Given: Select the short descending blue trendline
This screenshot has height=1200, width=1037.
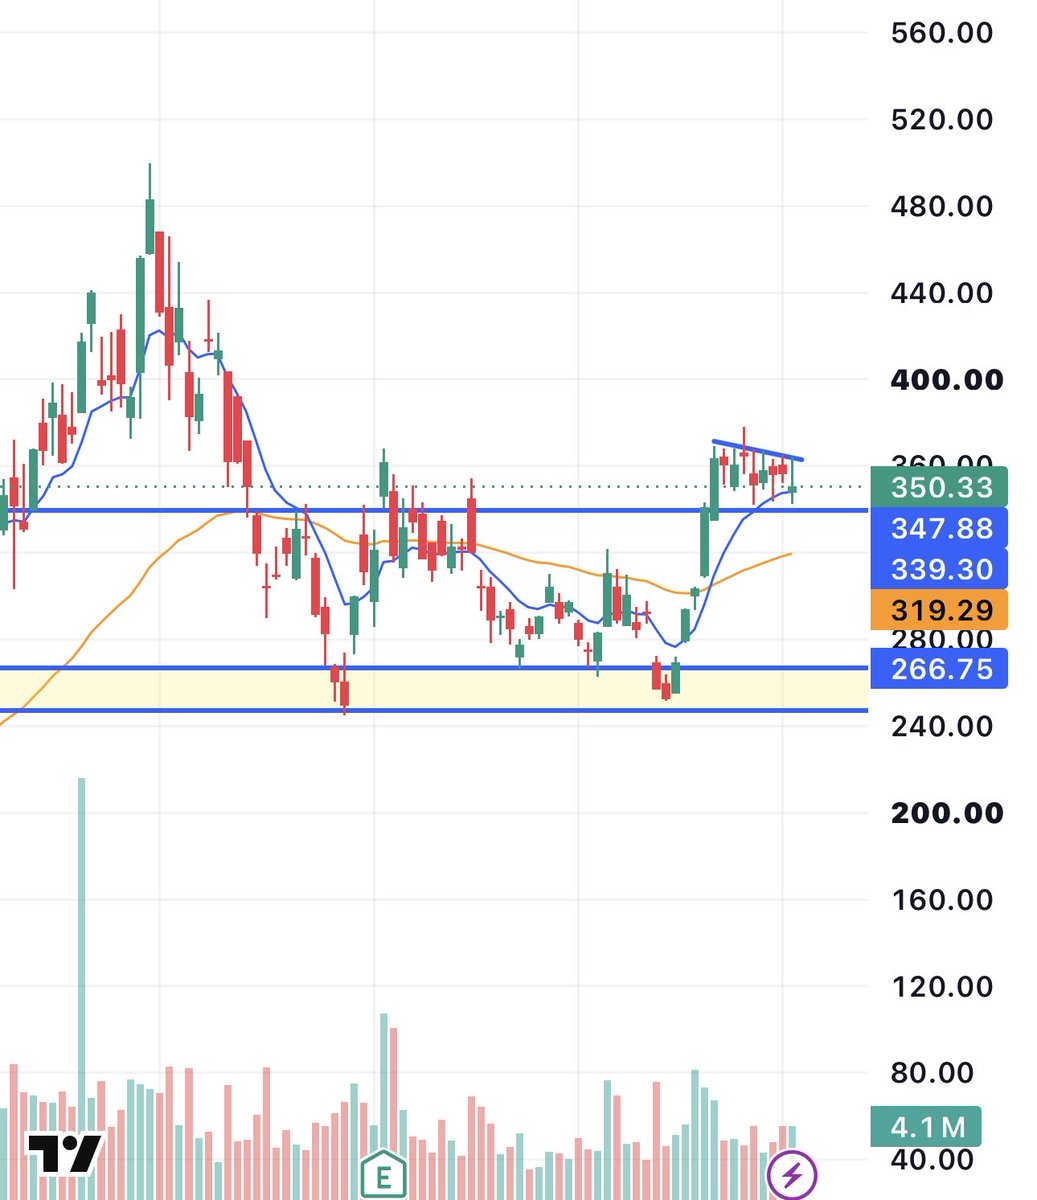Looking at the screenshot, I should [757, 450].
